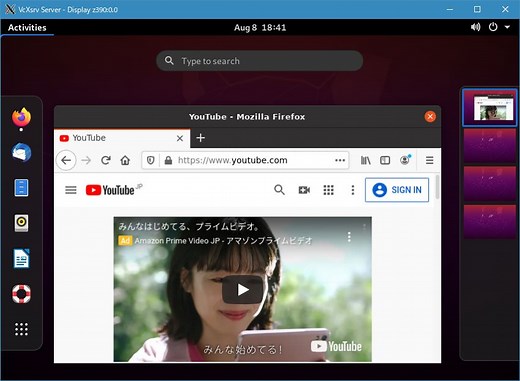The image size is (520, 381).
Task: Click the Amazon Prime Video JP ad title
Action: tap(223, 241)
